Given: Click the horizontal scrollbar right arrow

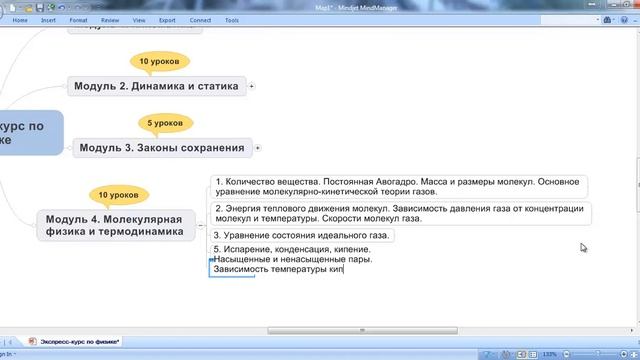Looking at the screenshot, I should click(632, 331).
